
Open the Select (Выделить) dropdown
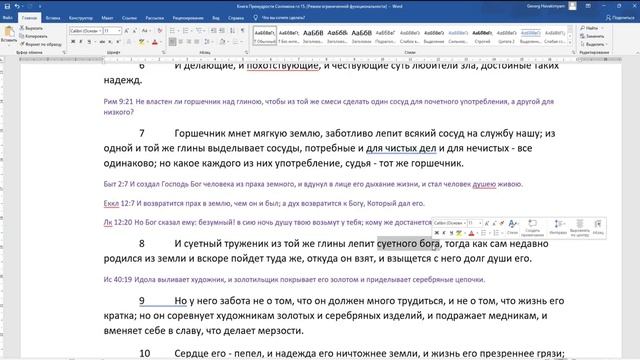tap(593, 44)
